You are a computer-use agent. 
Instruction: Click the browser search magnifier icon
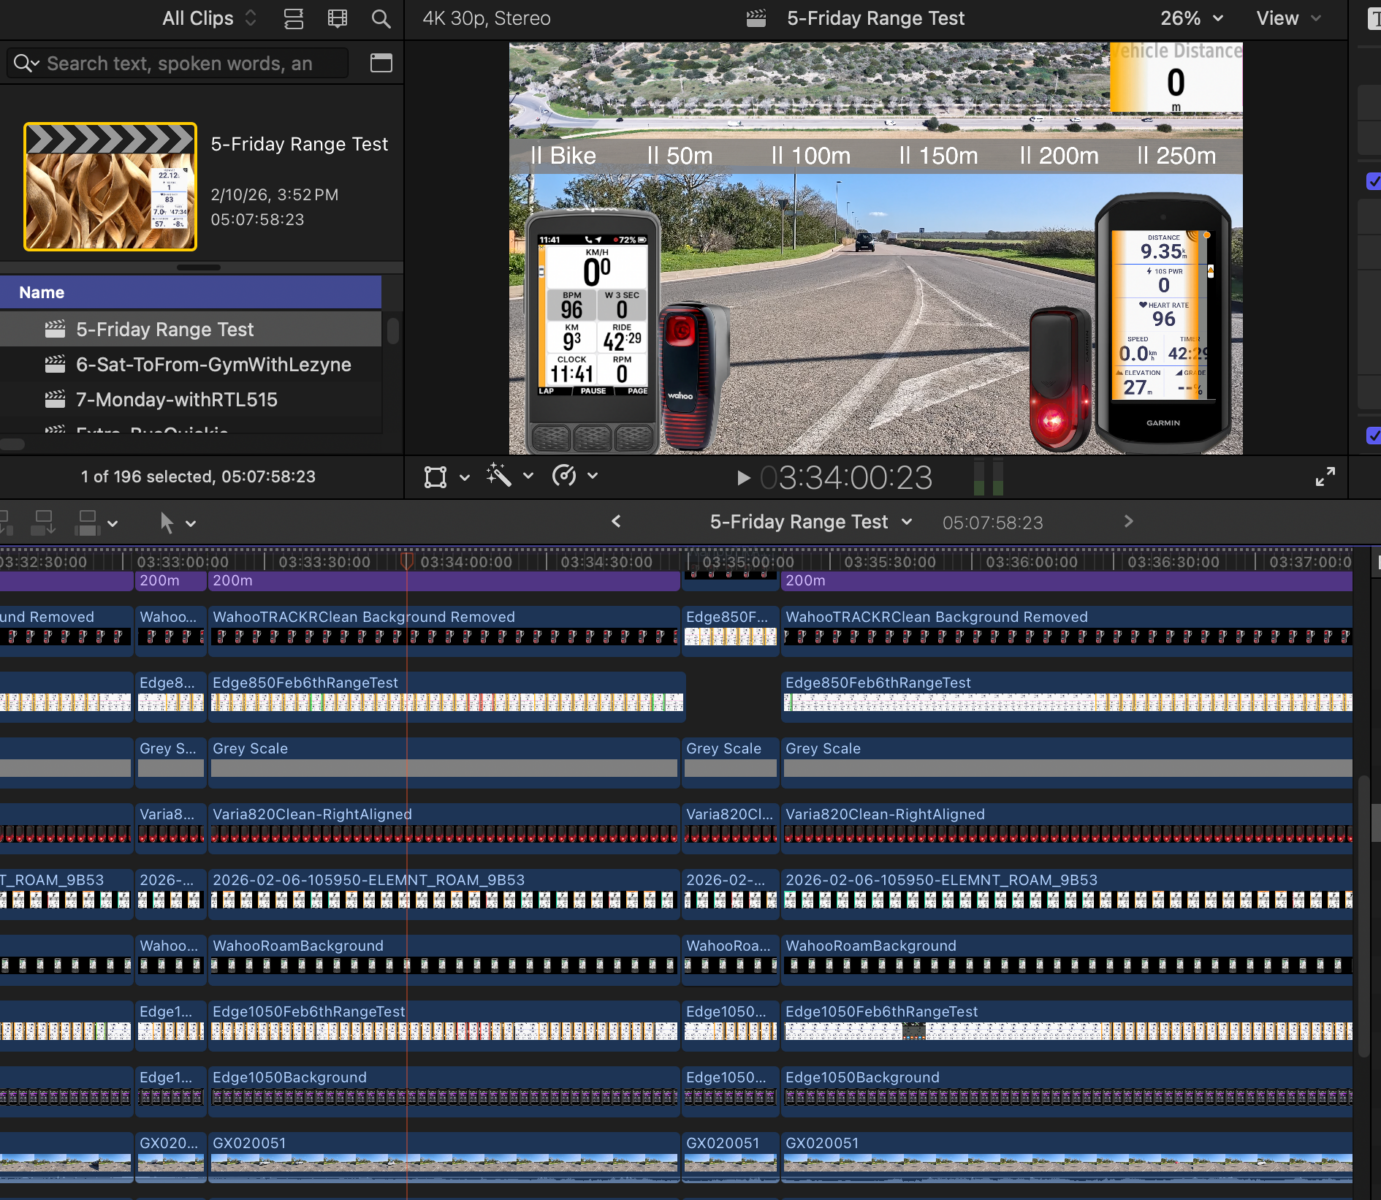(380, 18)
